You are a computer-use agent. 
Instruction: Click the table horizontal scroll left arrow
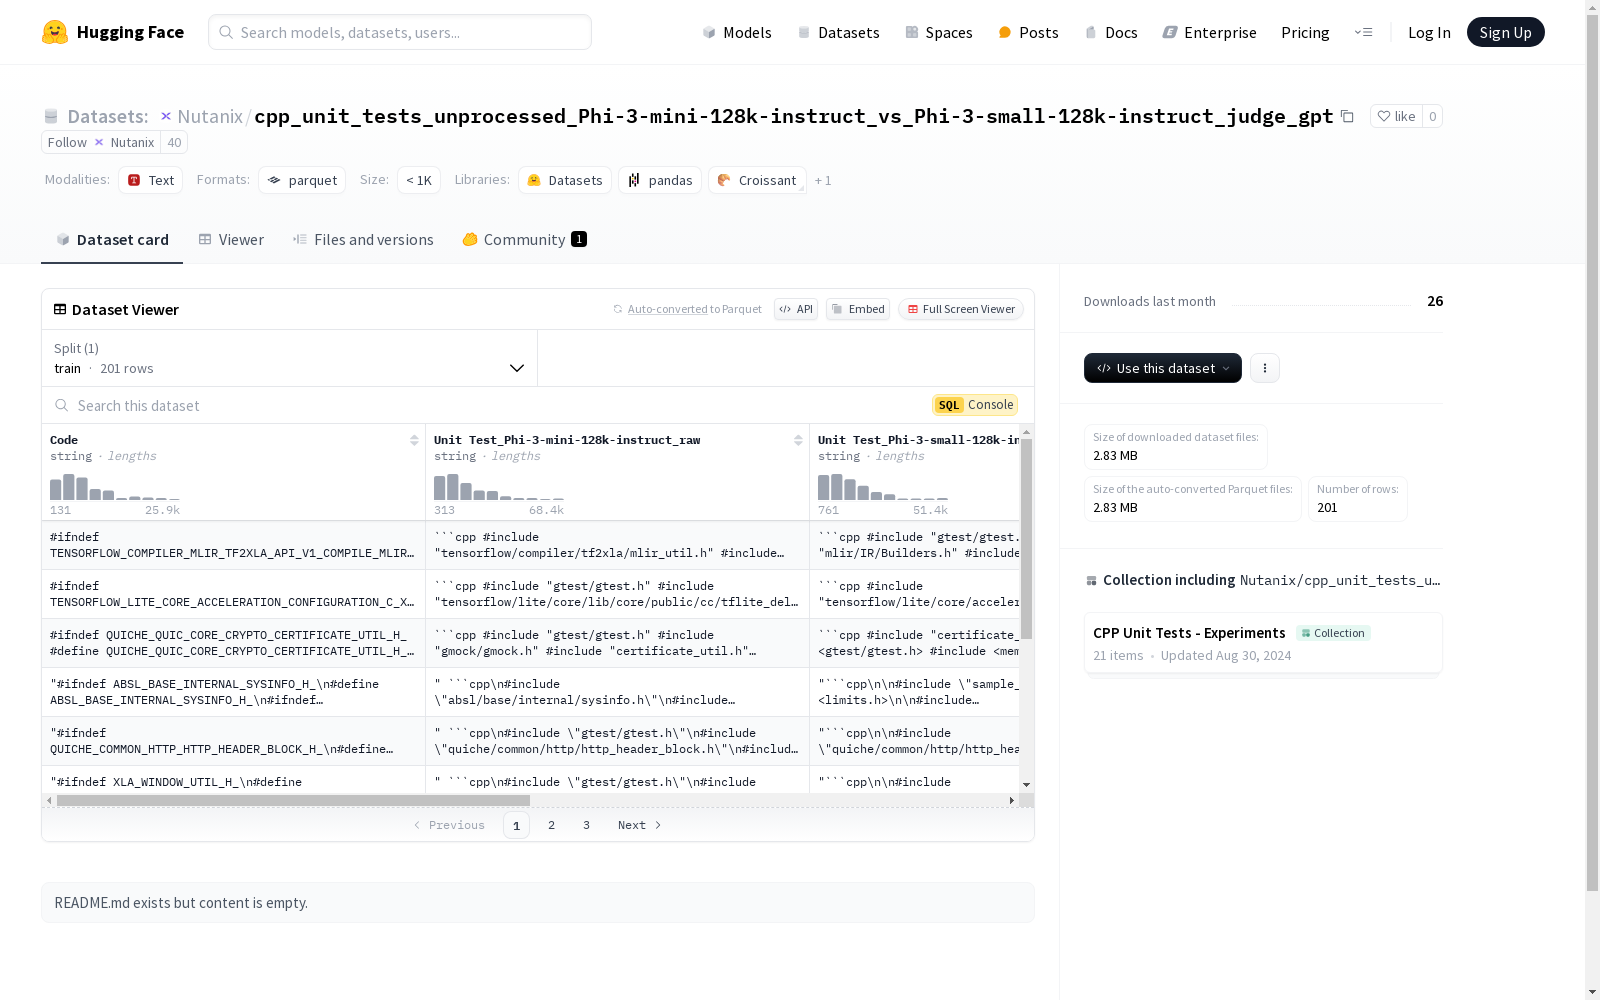(x=49, y=800)
